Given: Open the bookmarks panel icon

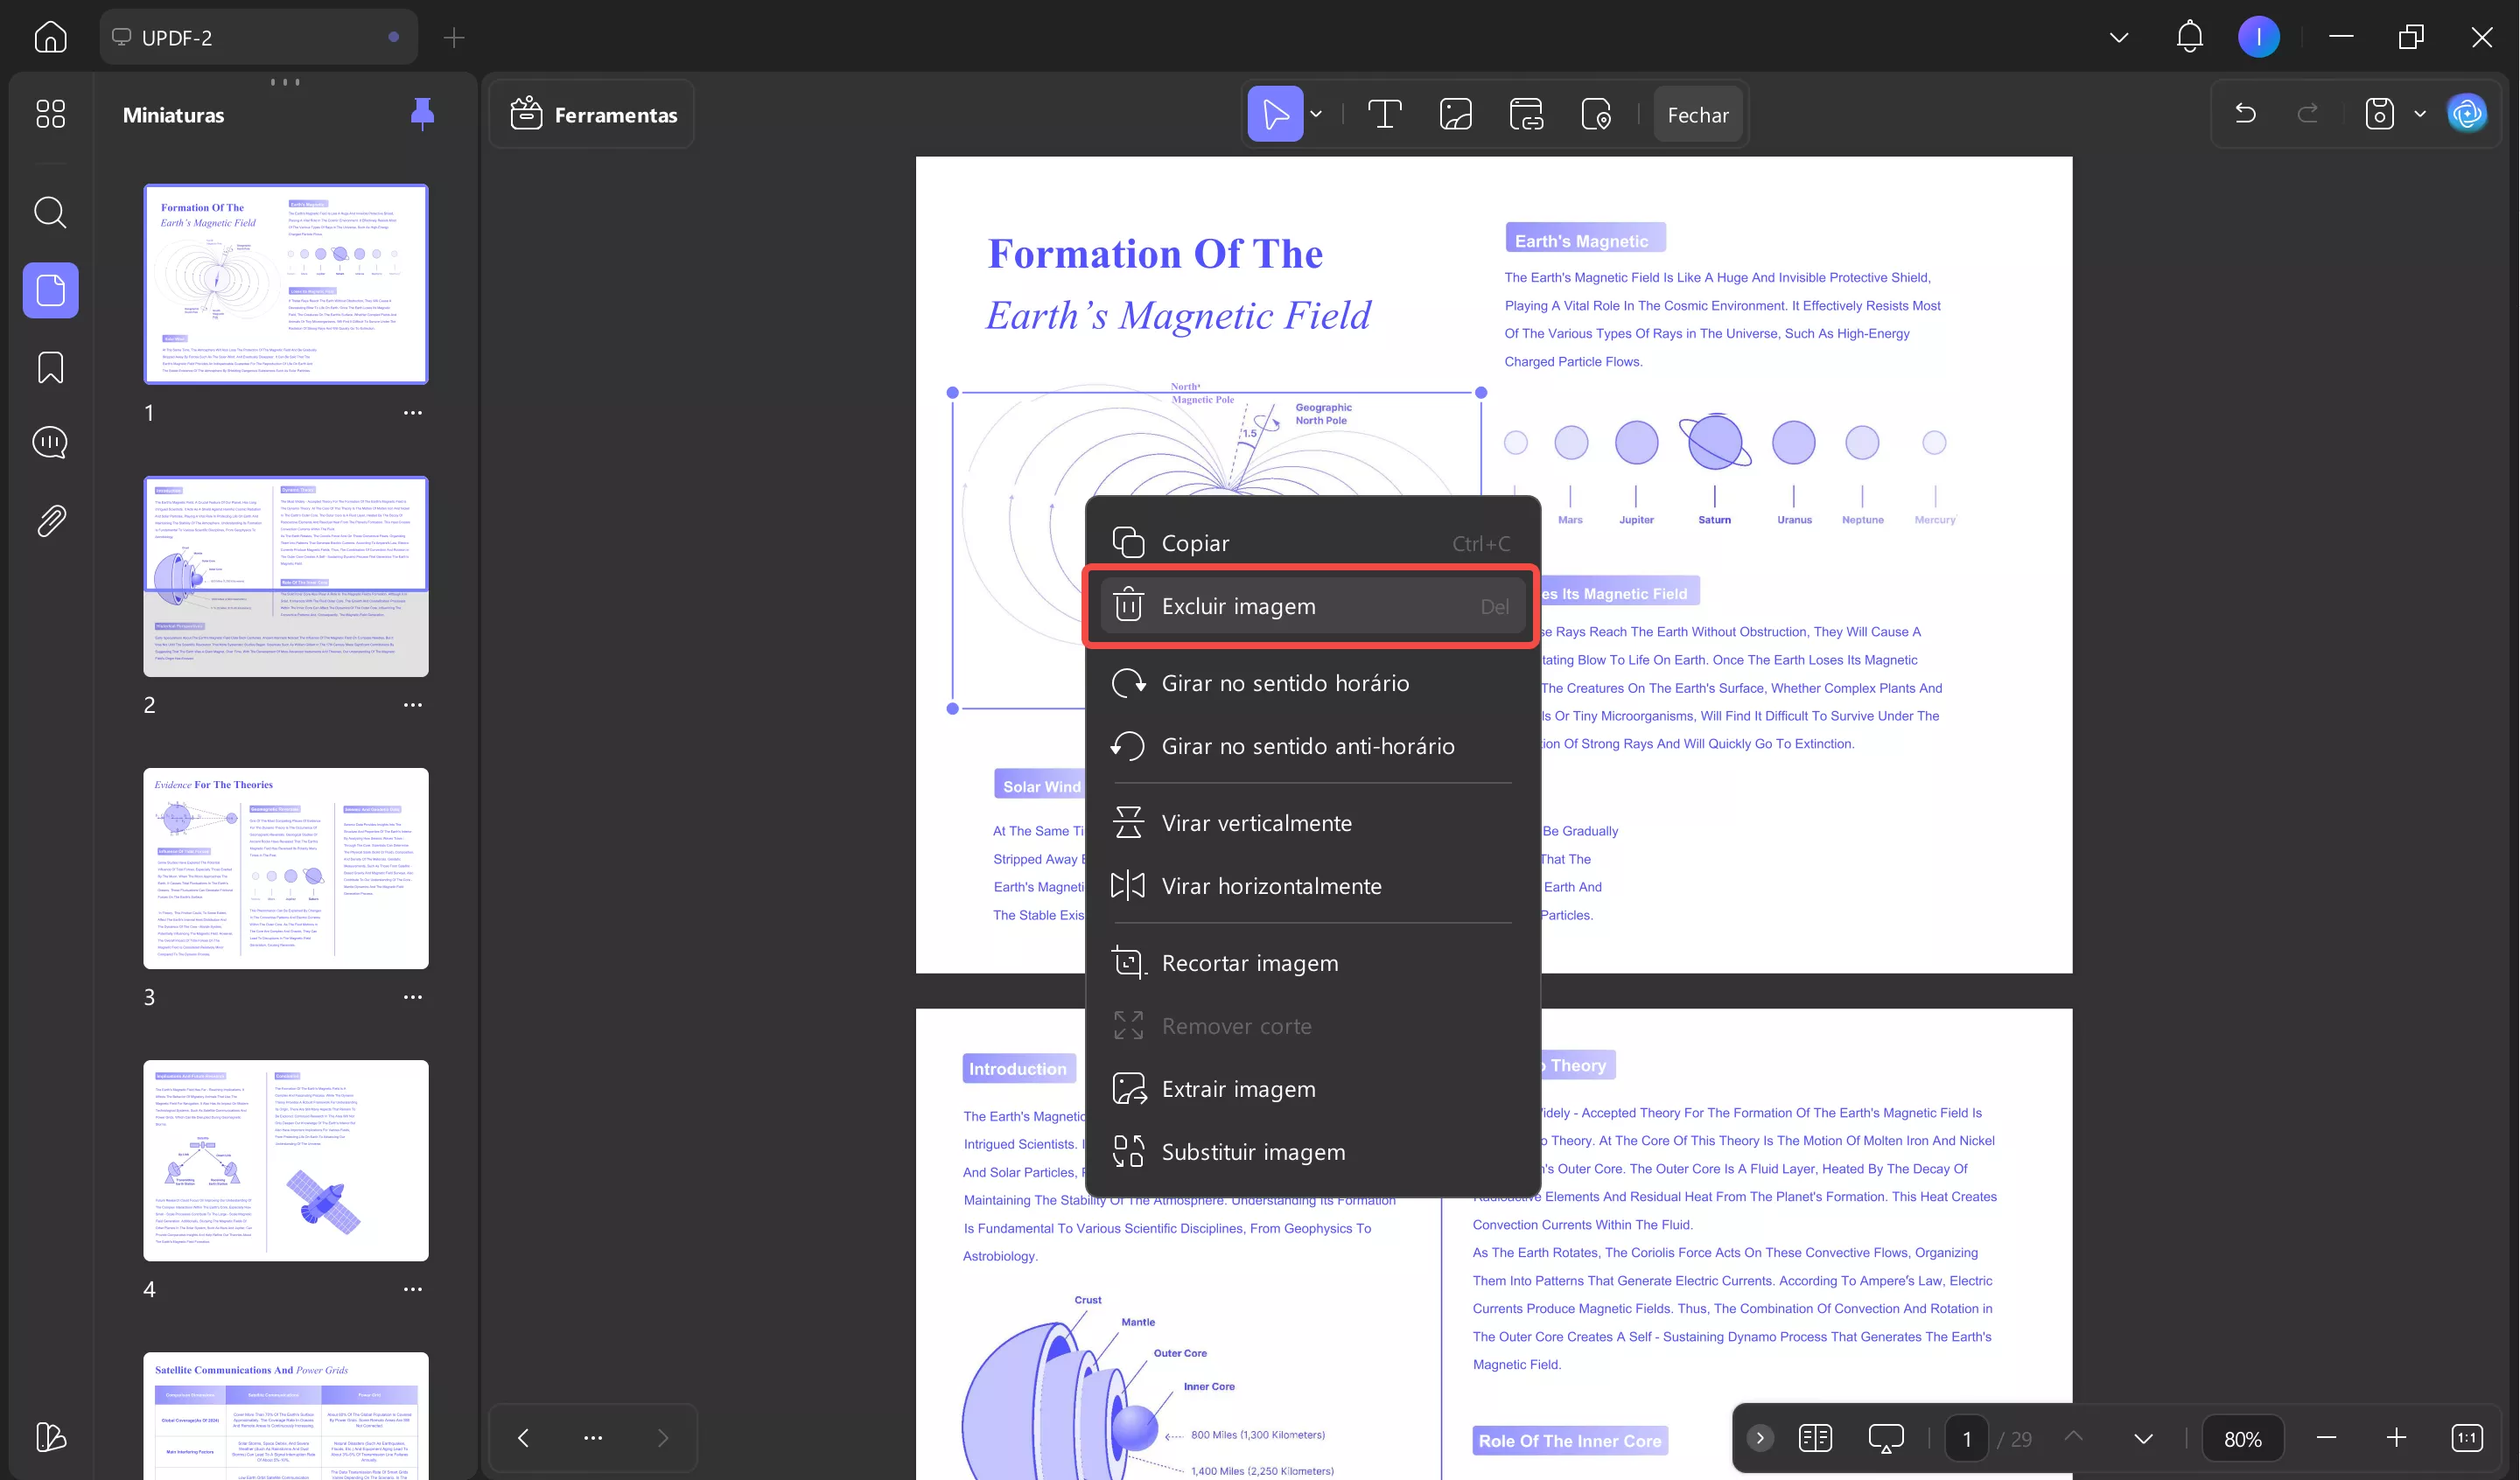Looking at the screenshot, I should click(x=50, y=367).
